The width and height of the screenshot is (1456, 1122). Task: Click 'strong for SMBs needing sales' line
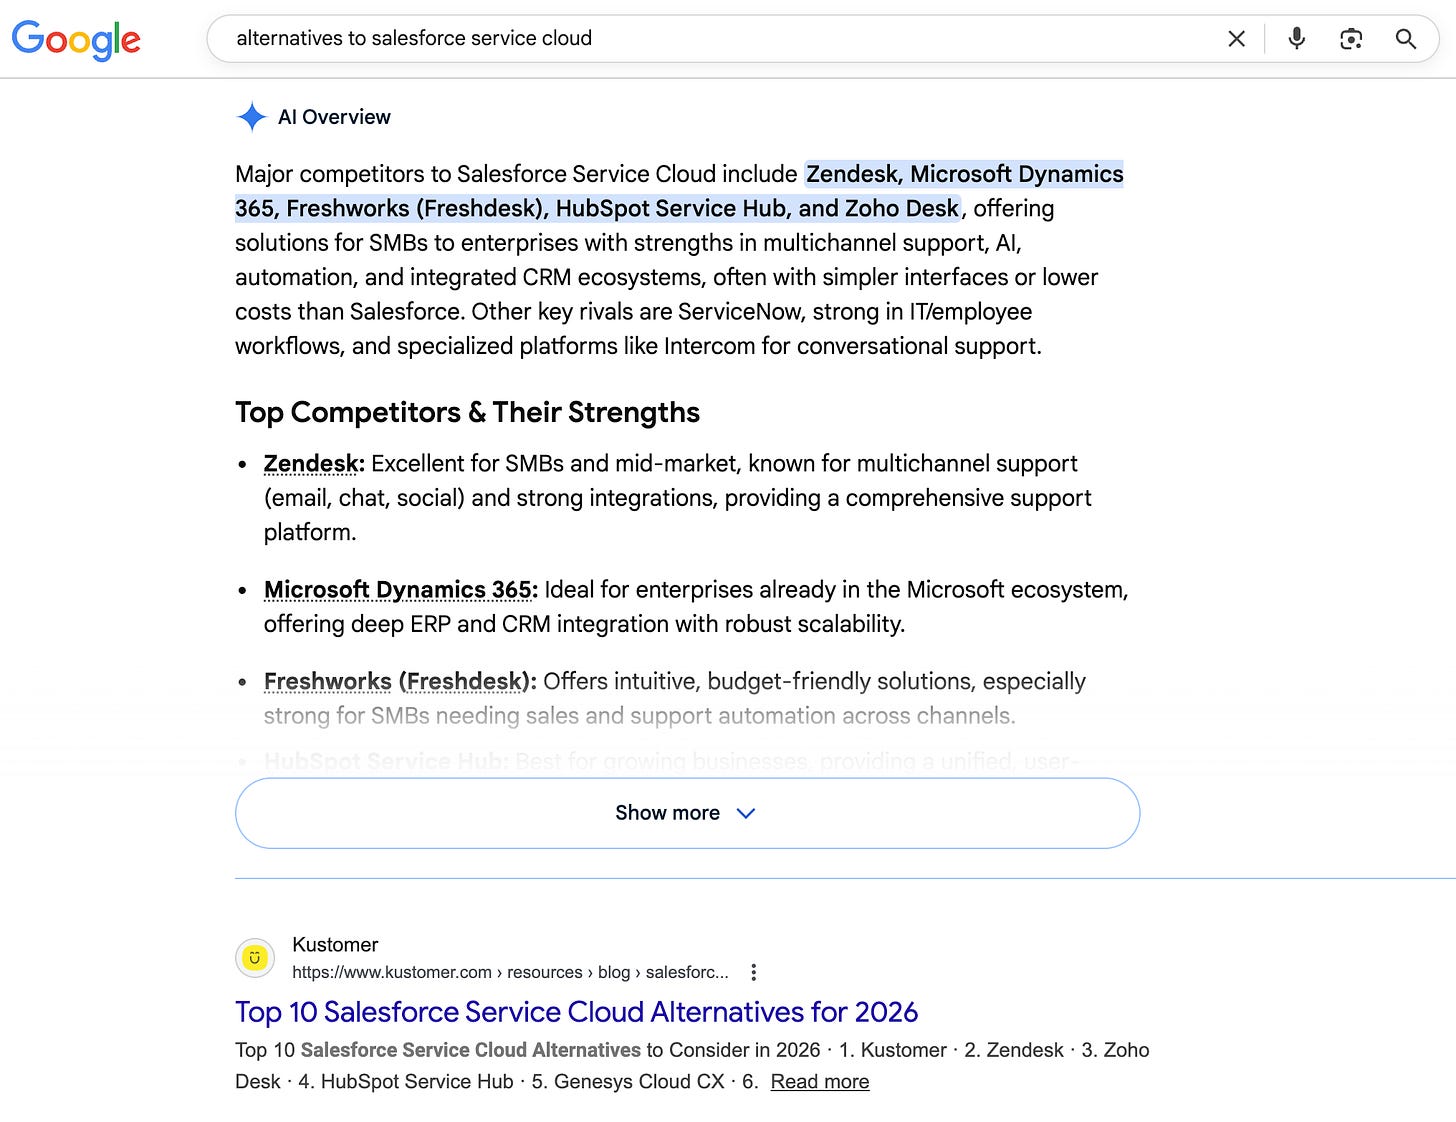click(639, 716)
